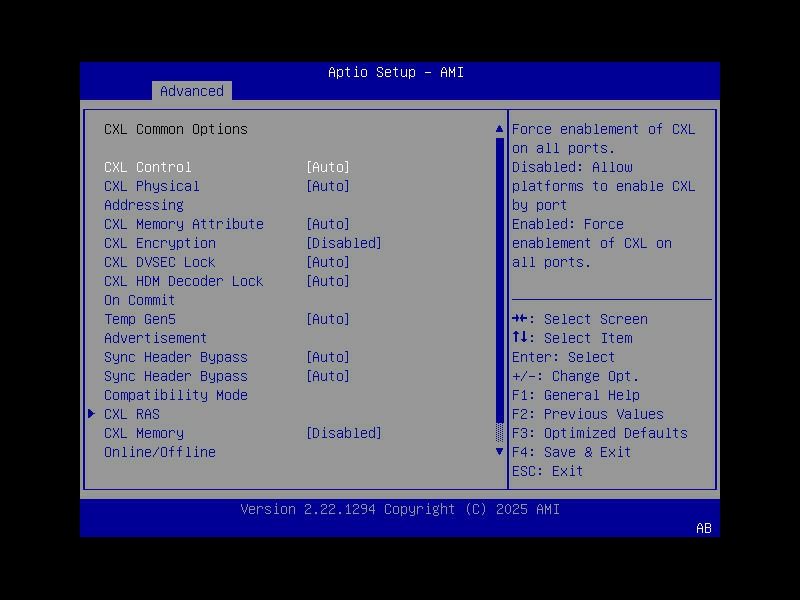
Task: Open CXL DVSEC Lock [Auto] value
Action: 328,262
